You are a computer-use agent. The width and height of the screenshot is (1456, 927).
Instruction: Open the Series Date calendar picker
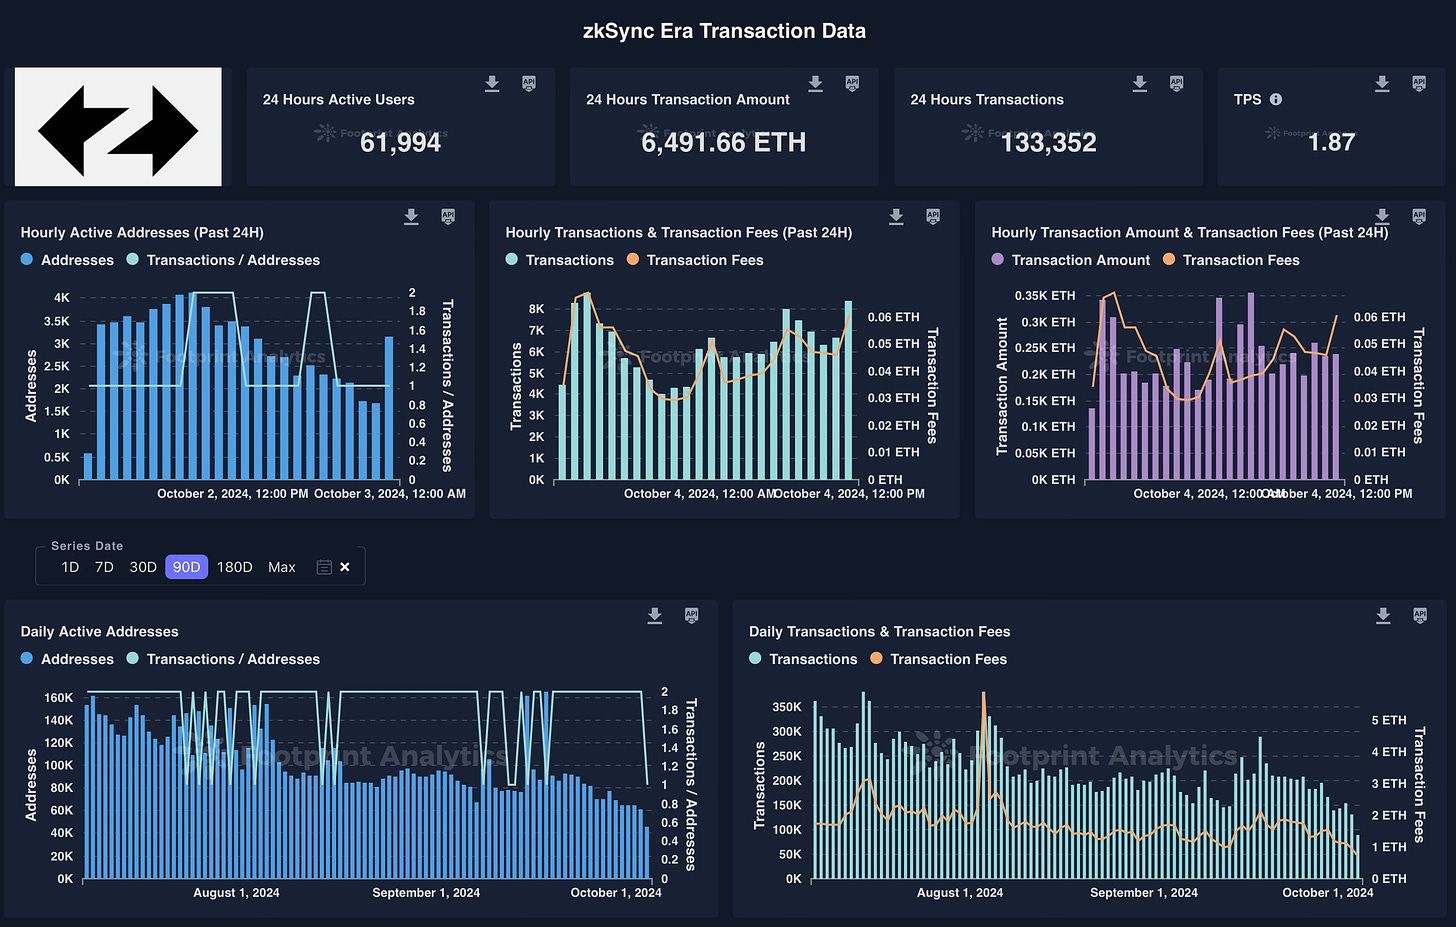(x=324, y=567)
